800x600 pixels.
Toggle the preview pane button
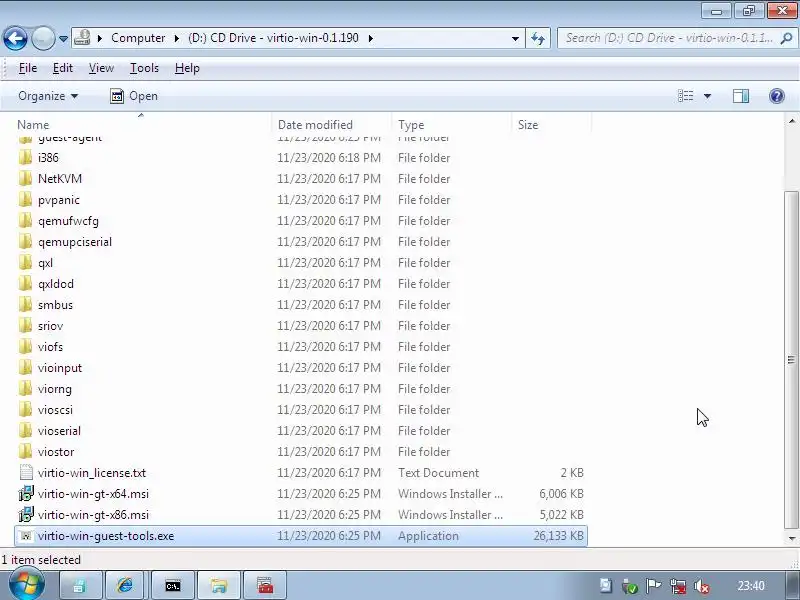click(x=741, y=96)
